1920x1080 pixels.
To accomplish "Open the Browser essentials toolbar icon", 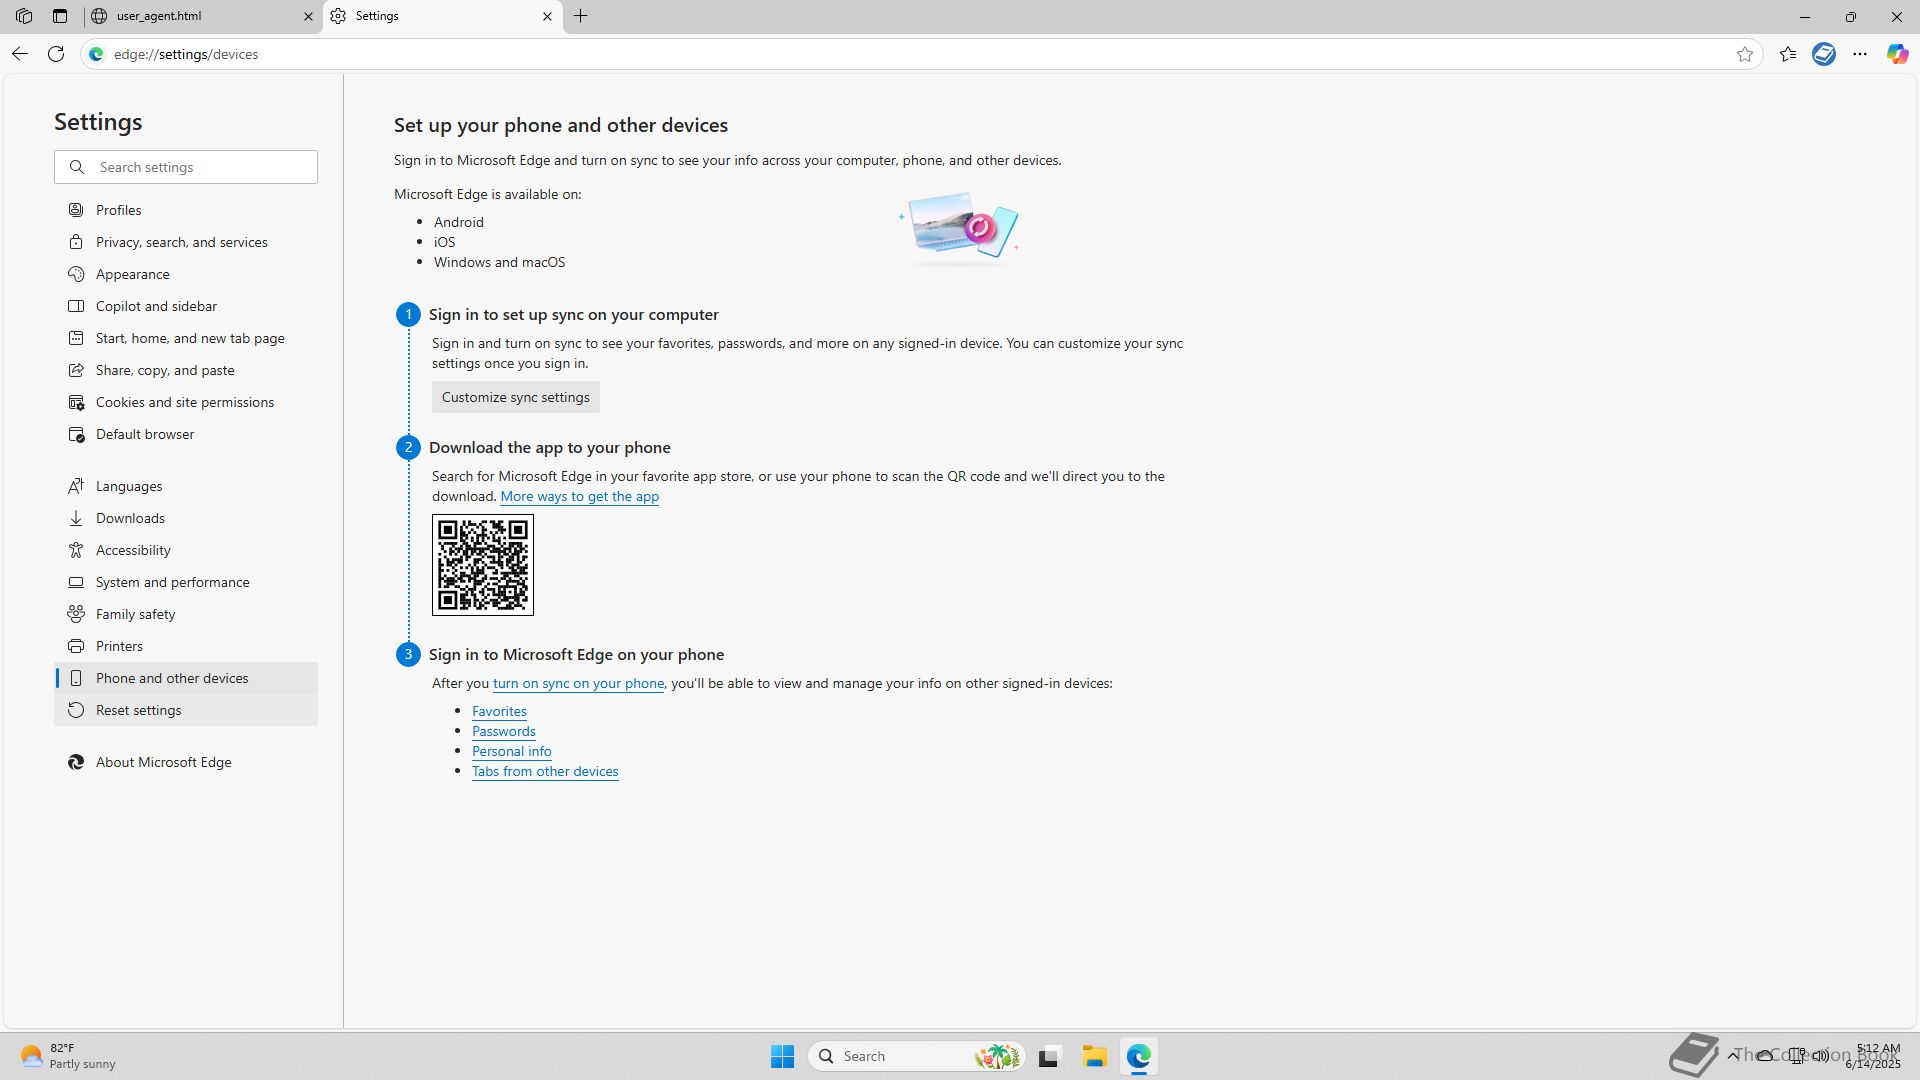I will [x=1824, y=54].
